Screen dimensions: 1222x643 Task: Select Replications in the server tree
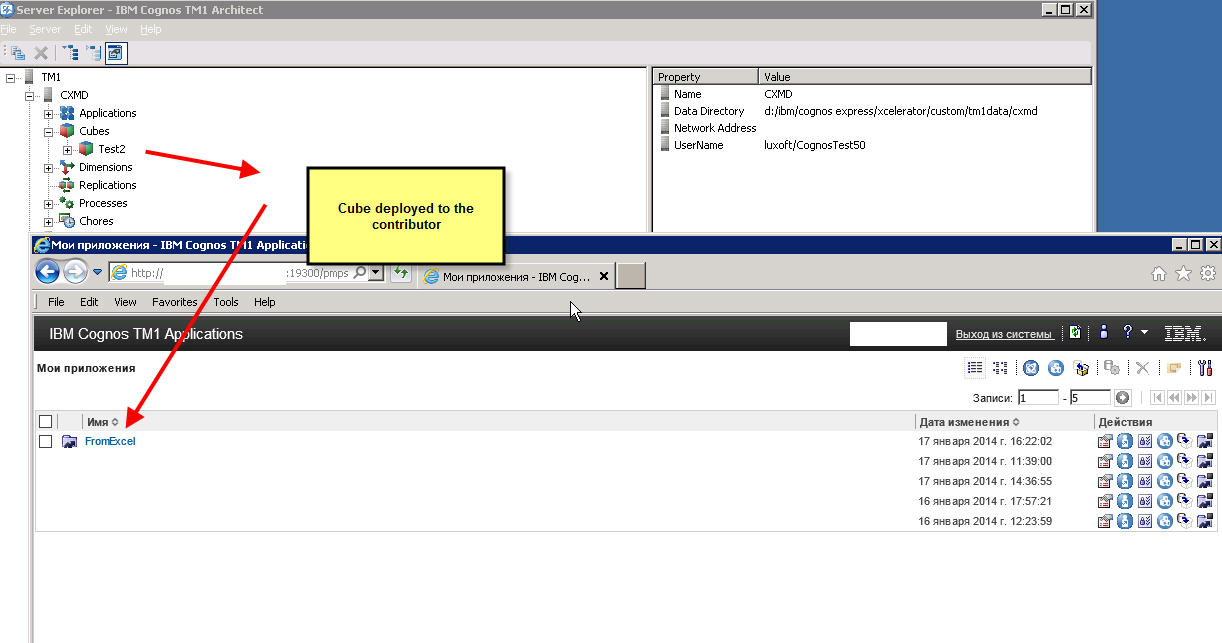coord(108,185)
